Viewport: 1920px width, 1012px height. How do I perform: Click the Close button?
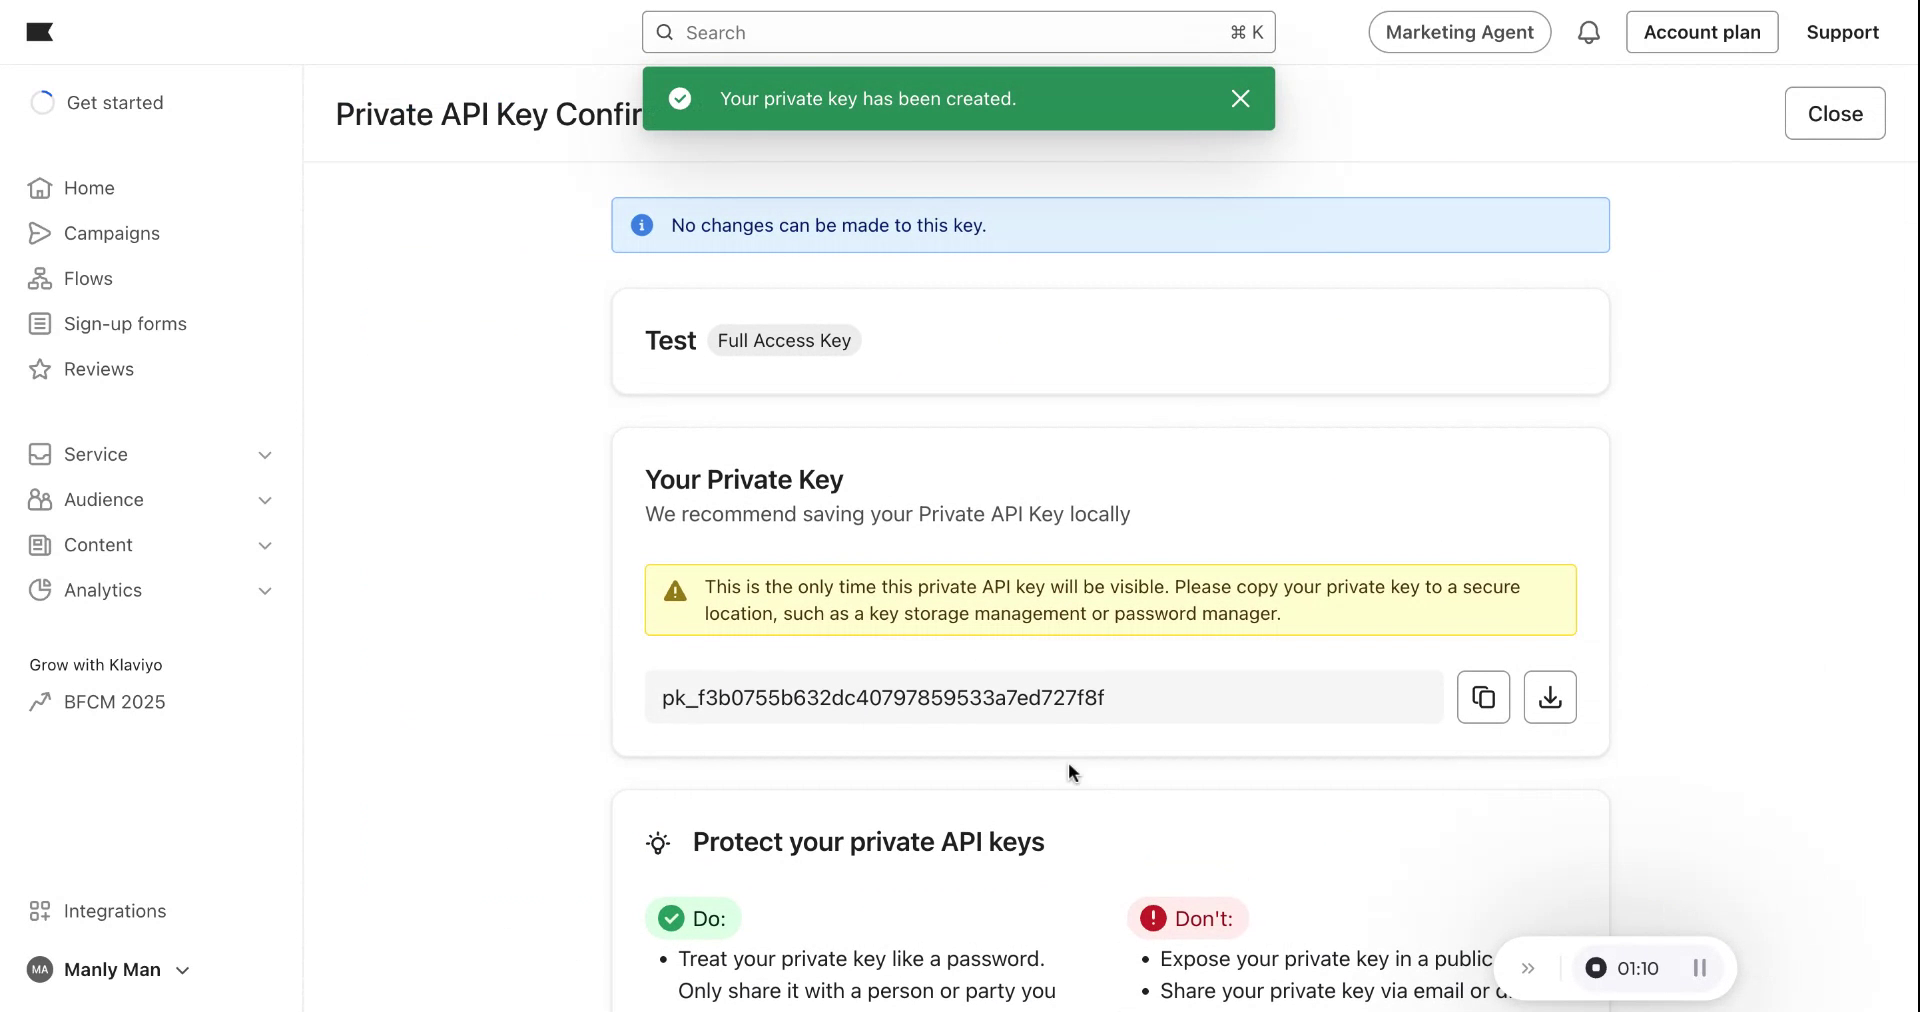(1834, 112)
